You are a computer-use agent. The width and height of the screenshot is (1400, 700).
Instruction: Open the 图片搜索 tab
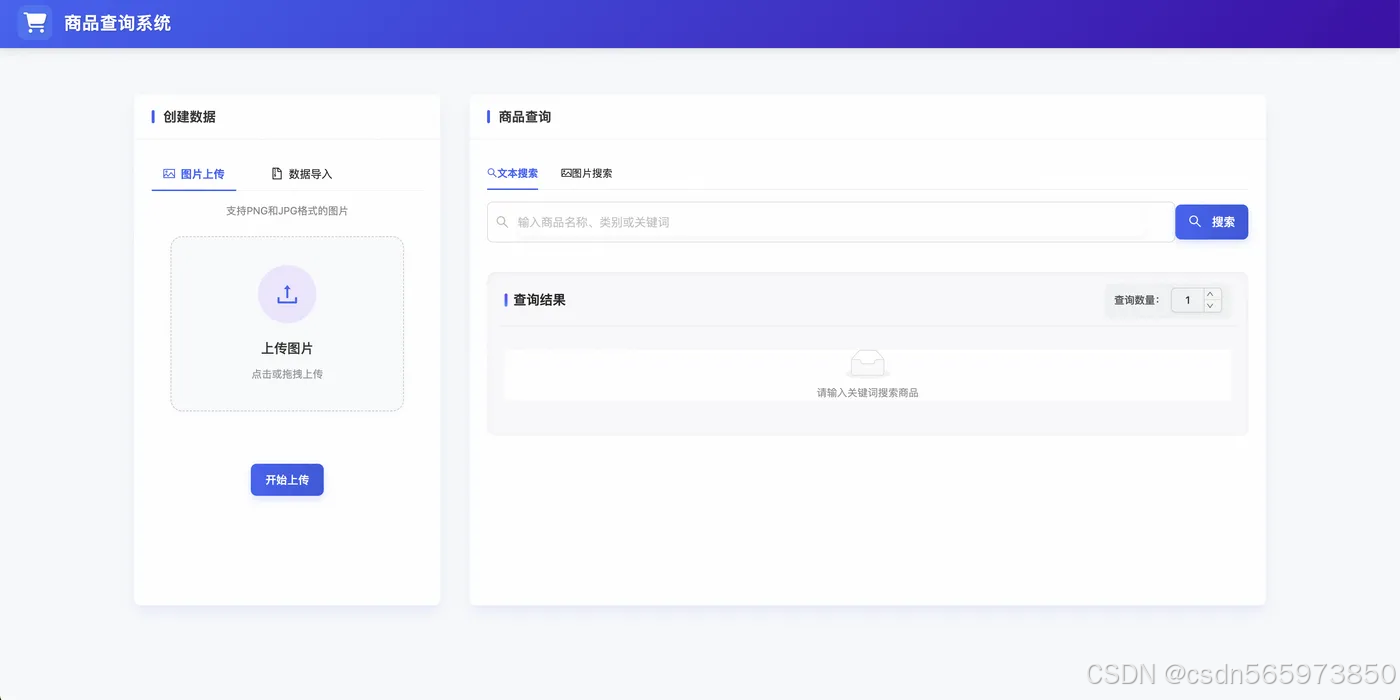coord(587,173)
